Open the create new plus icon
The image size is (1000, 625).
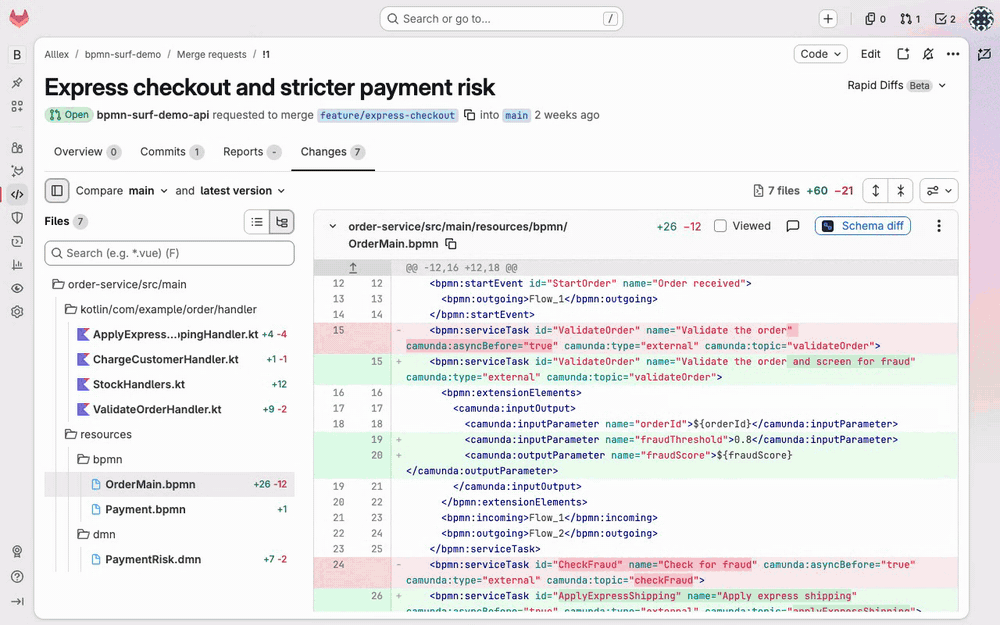tap(828, 19)
